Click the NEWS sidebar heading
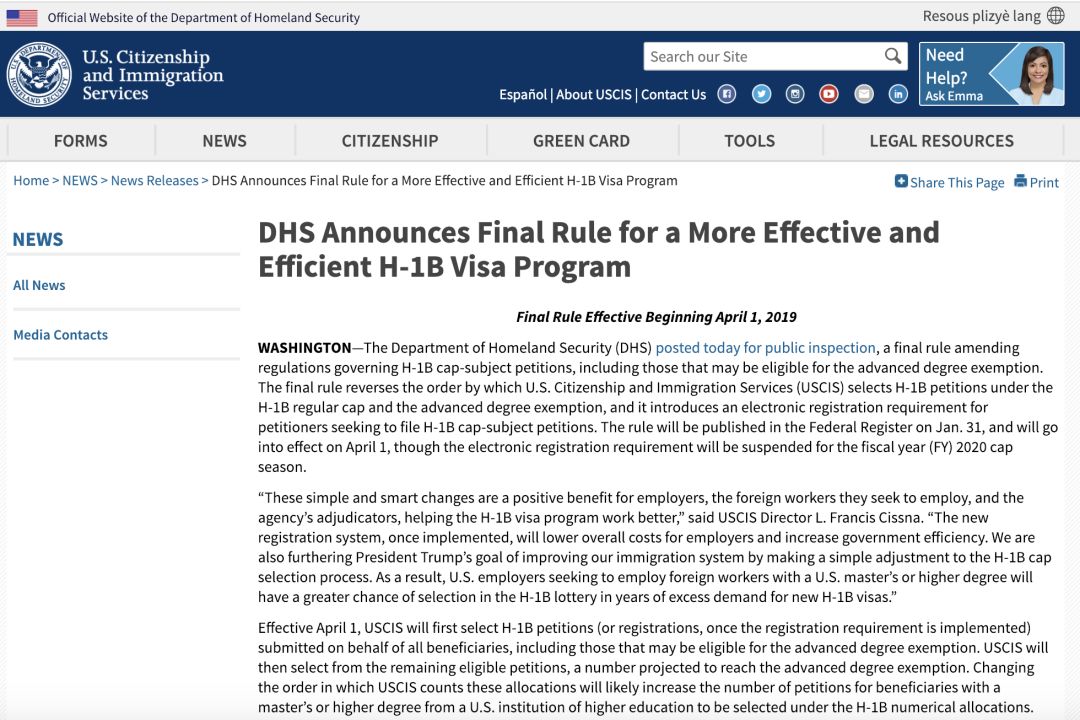Viewport: 1080px width, 720px height. point(38,239)
